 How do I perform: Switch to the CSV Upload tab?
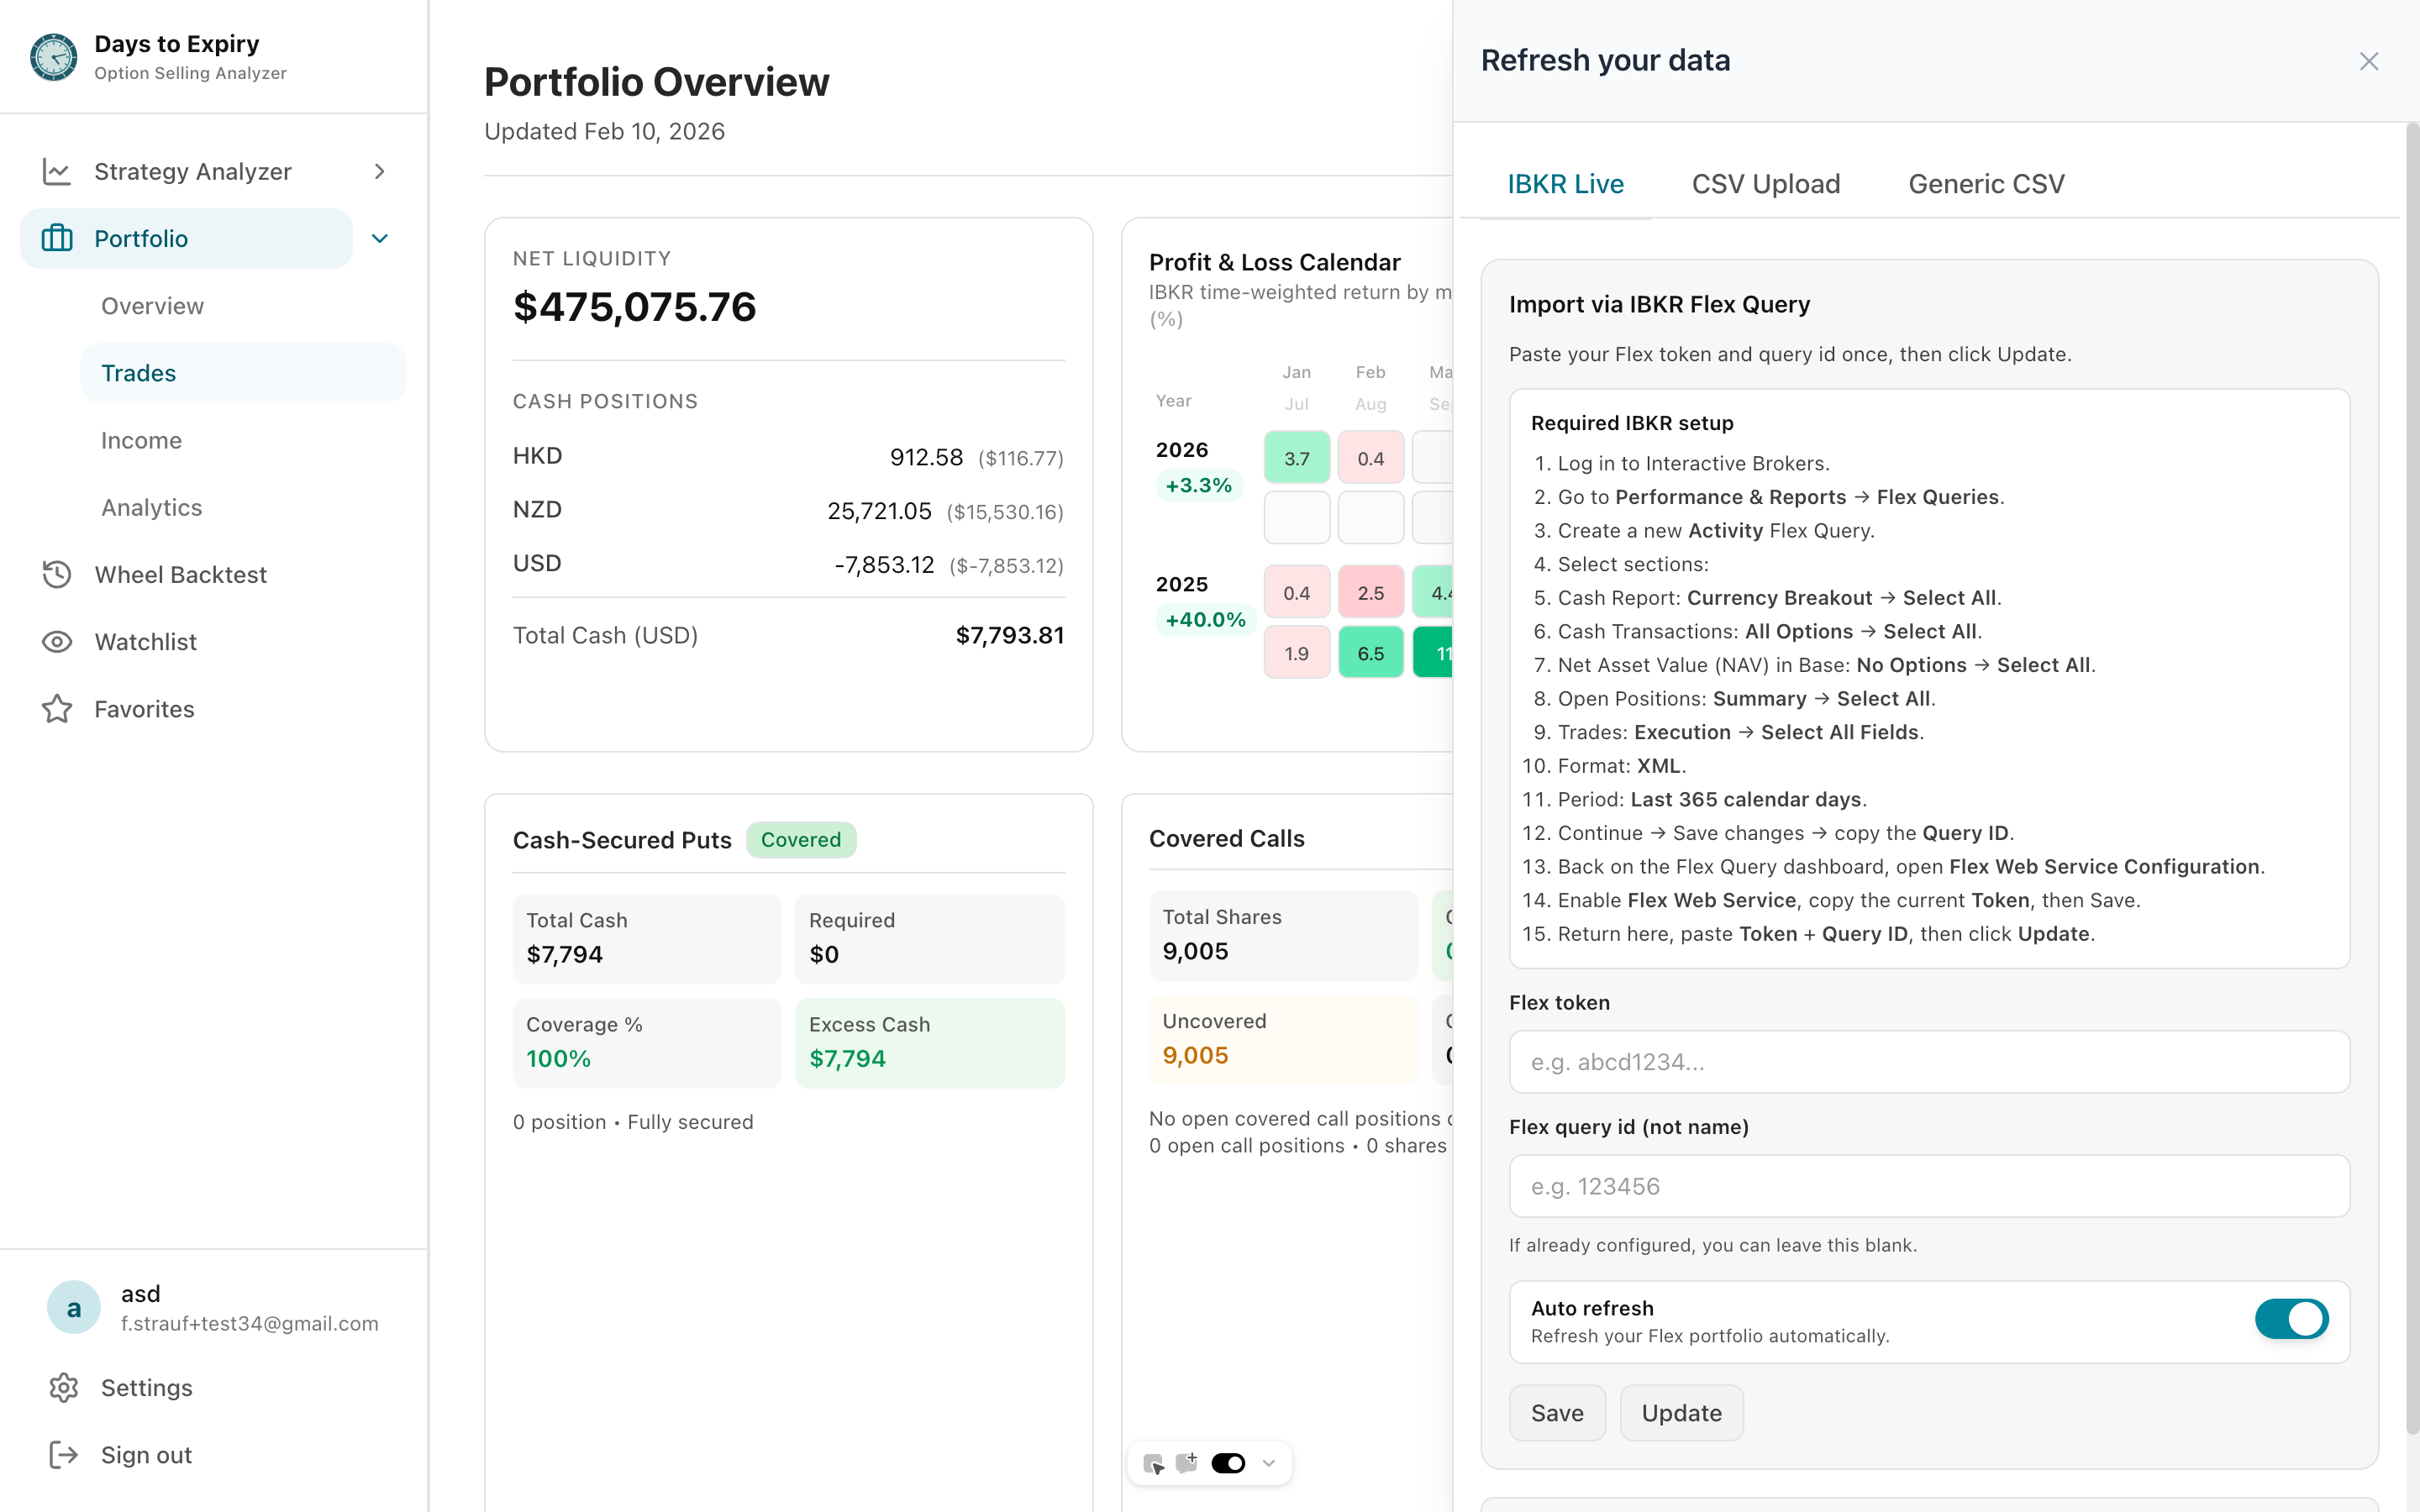(1765, 183)
